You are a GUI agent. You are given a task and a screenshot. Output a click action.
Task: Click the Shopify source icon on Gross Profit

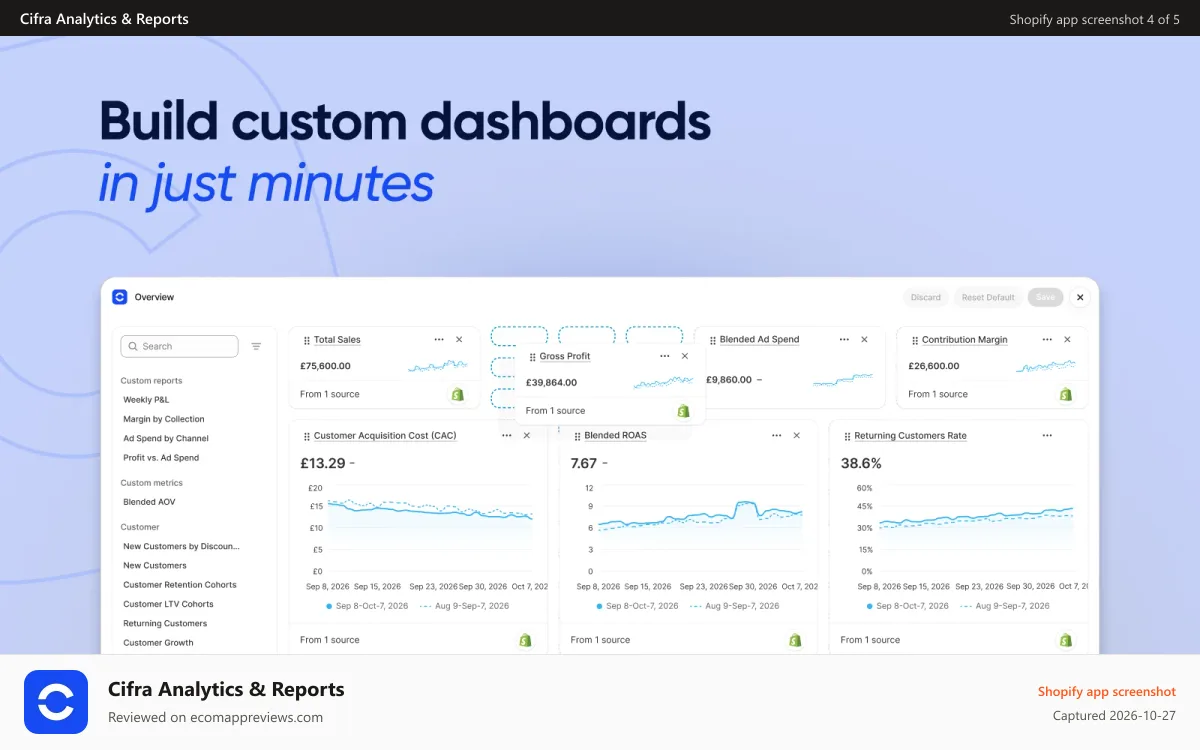(684, 411)
